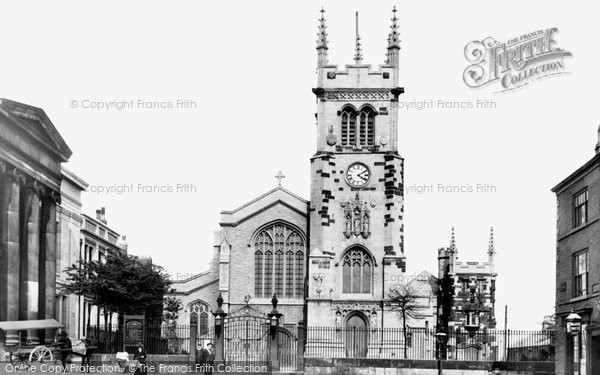This screenshot has width=600, height=375.
Task: Click the arched entrance door of the tower
Action: pos(356,336)
